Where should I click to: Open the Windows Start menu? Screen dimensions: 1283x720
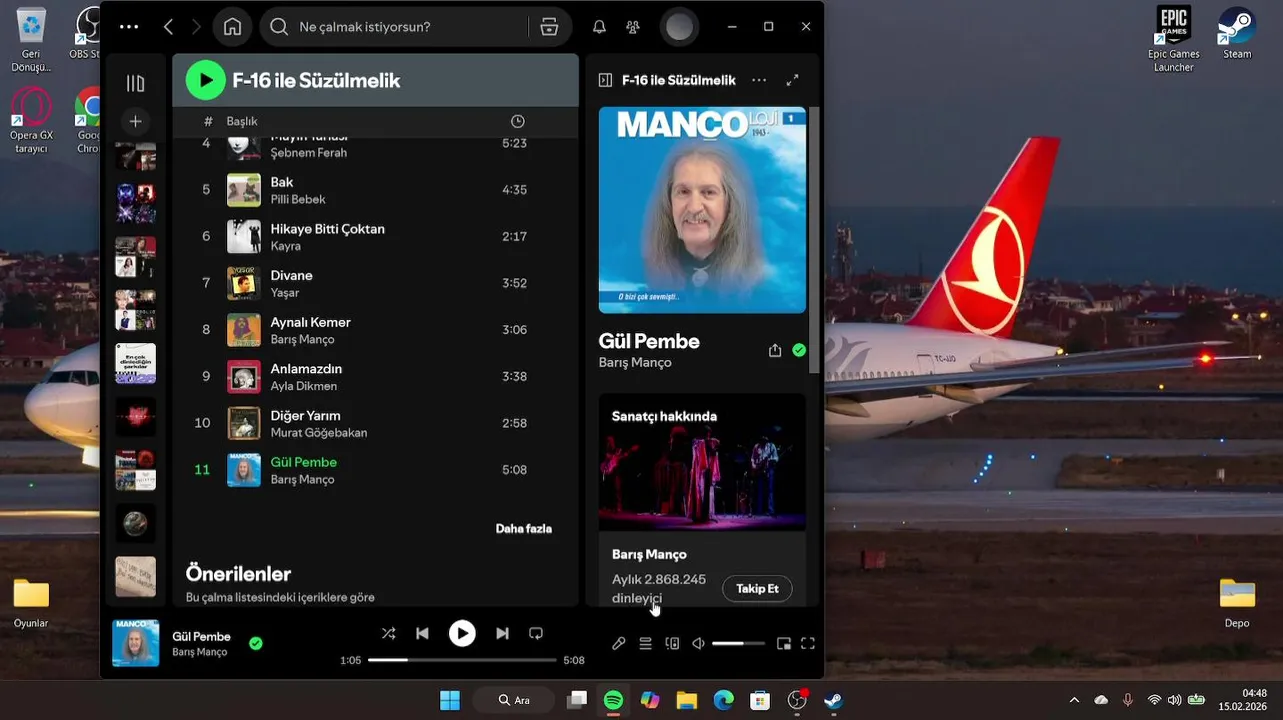[450, 700]
